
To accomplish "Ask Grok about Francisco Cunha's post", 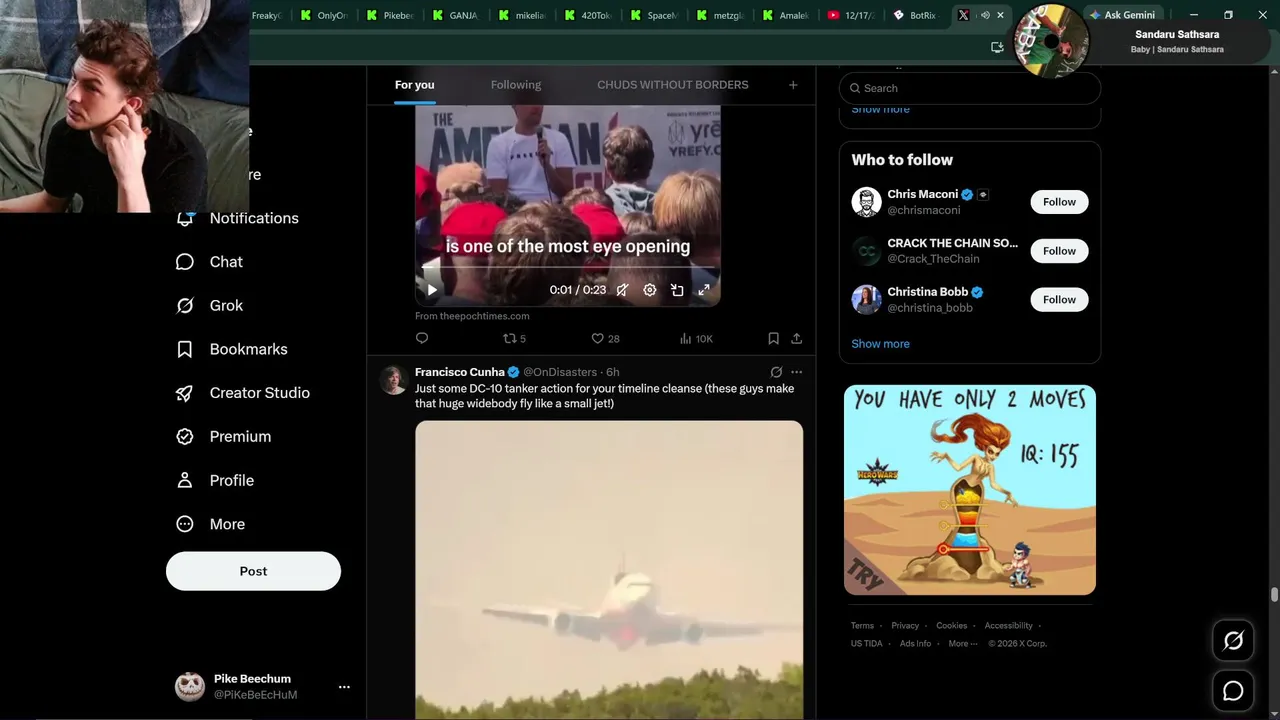I will pyautogui.click(x=776, y=372).
